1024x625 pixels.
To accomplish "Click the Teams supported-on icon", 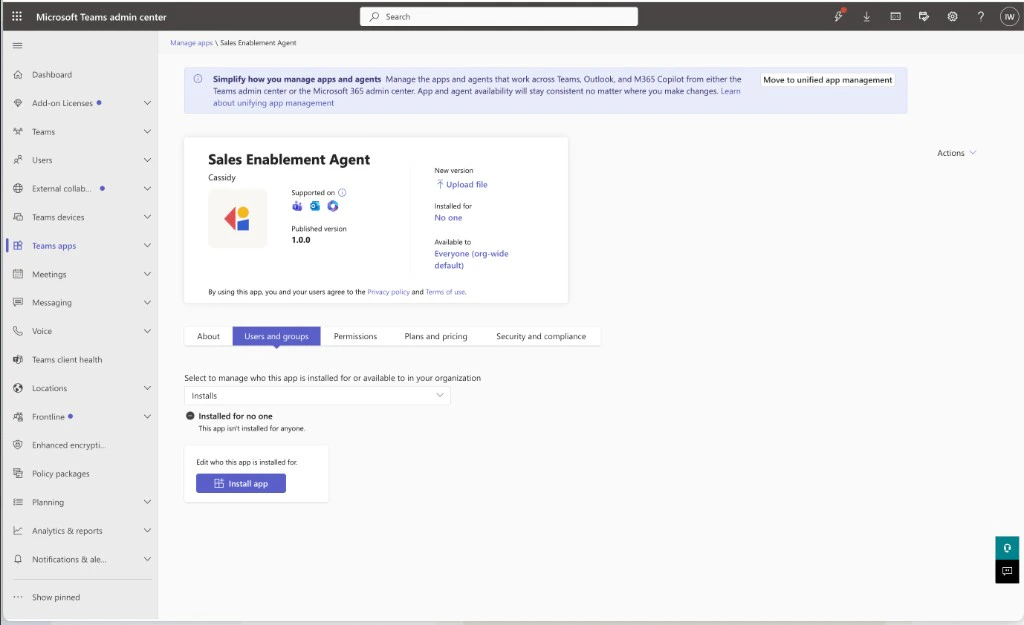I will 297,206.
